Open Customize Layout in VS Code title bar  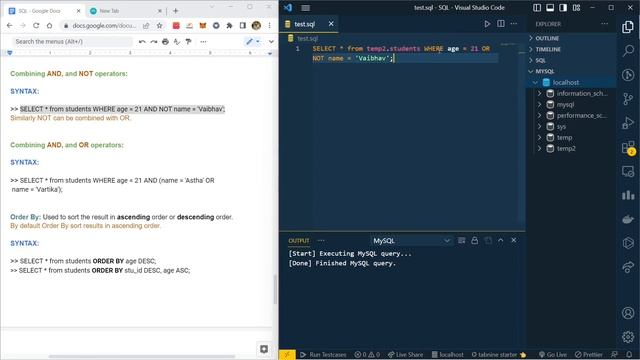click(x=576, y=8)
